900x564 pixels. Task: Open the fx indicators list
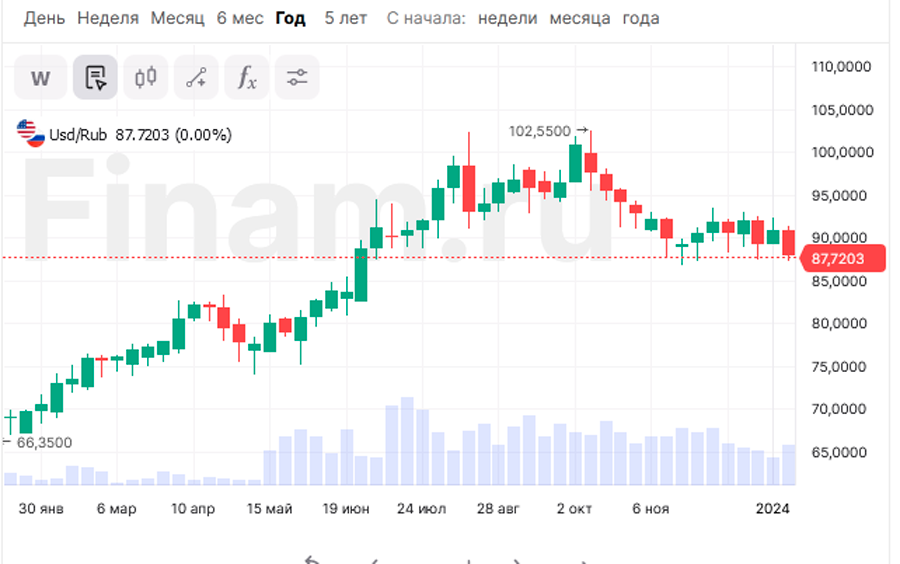[x=246, y=78]
